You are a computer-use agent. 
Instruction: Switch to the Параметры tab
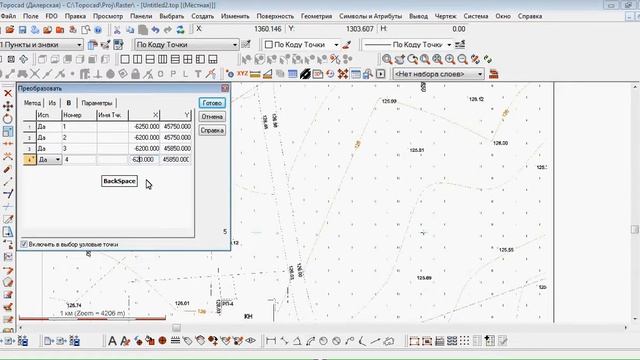97,103
